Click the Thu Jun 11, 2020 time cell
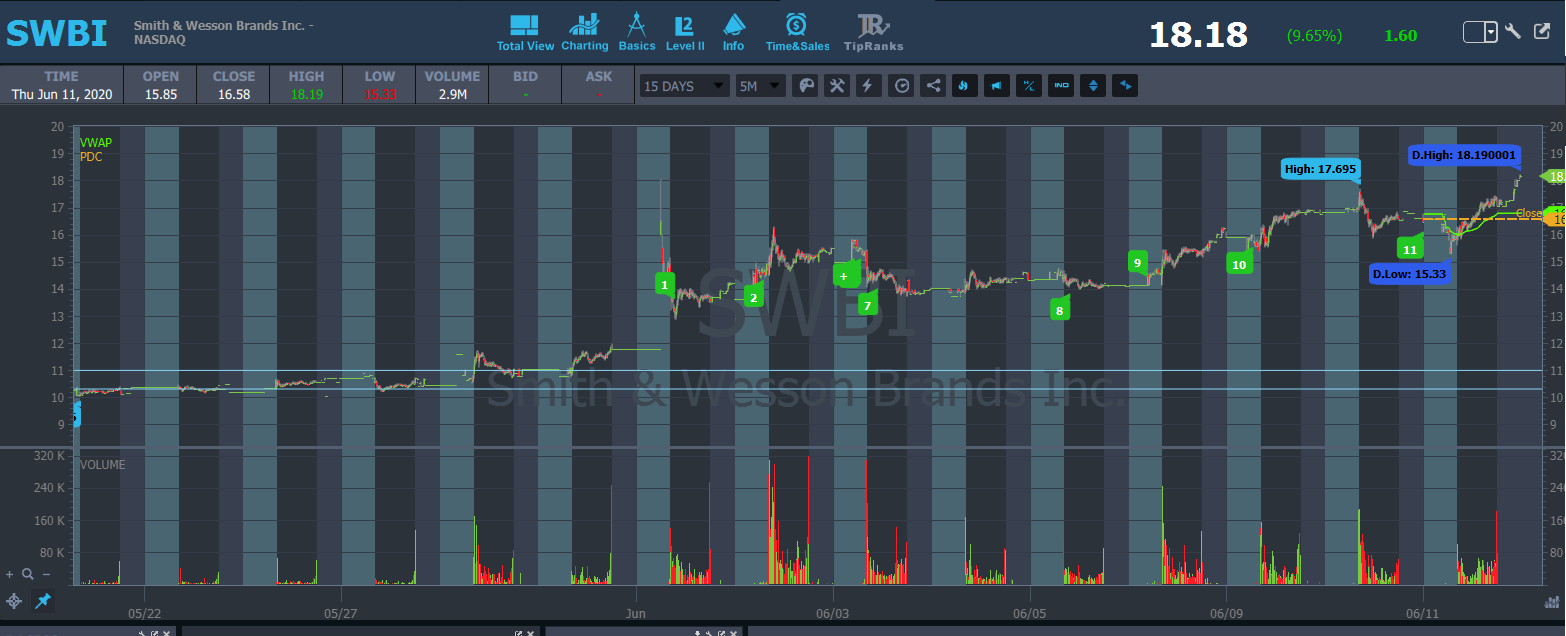Screen dimensions: 1566x636 coord(61,85)
